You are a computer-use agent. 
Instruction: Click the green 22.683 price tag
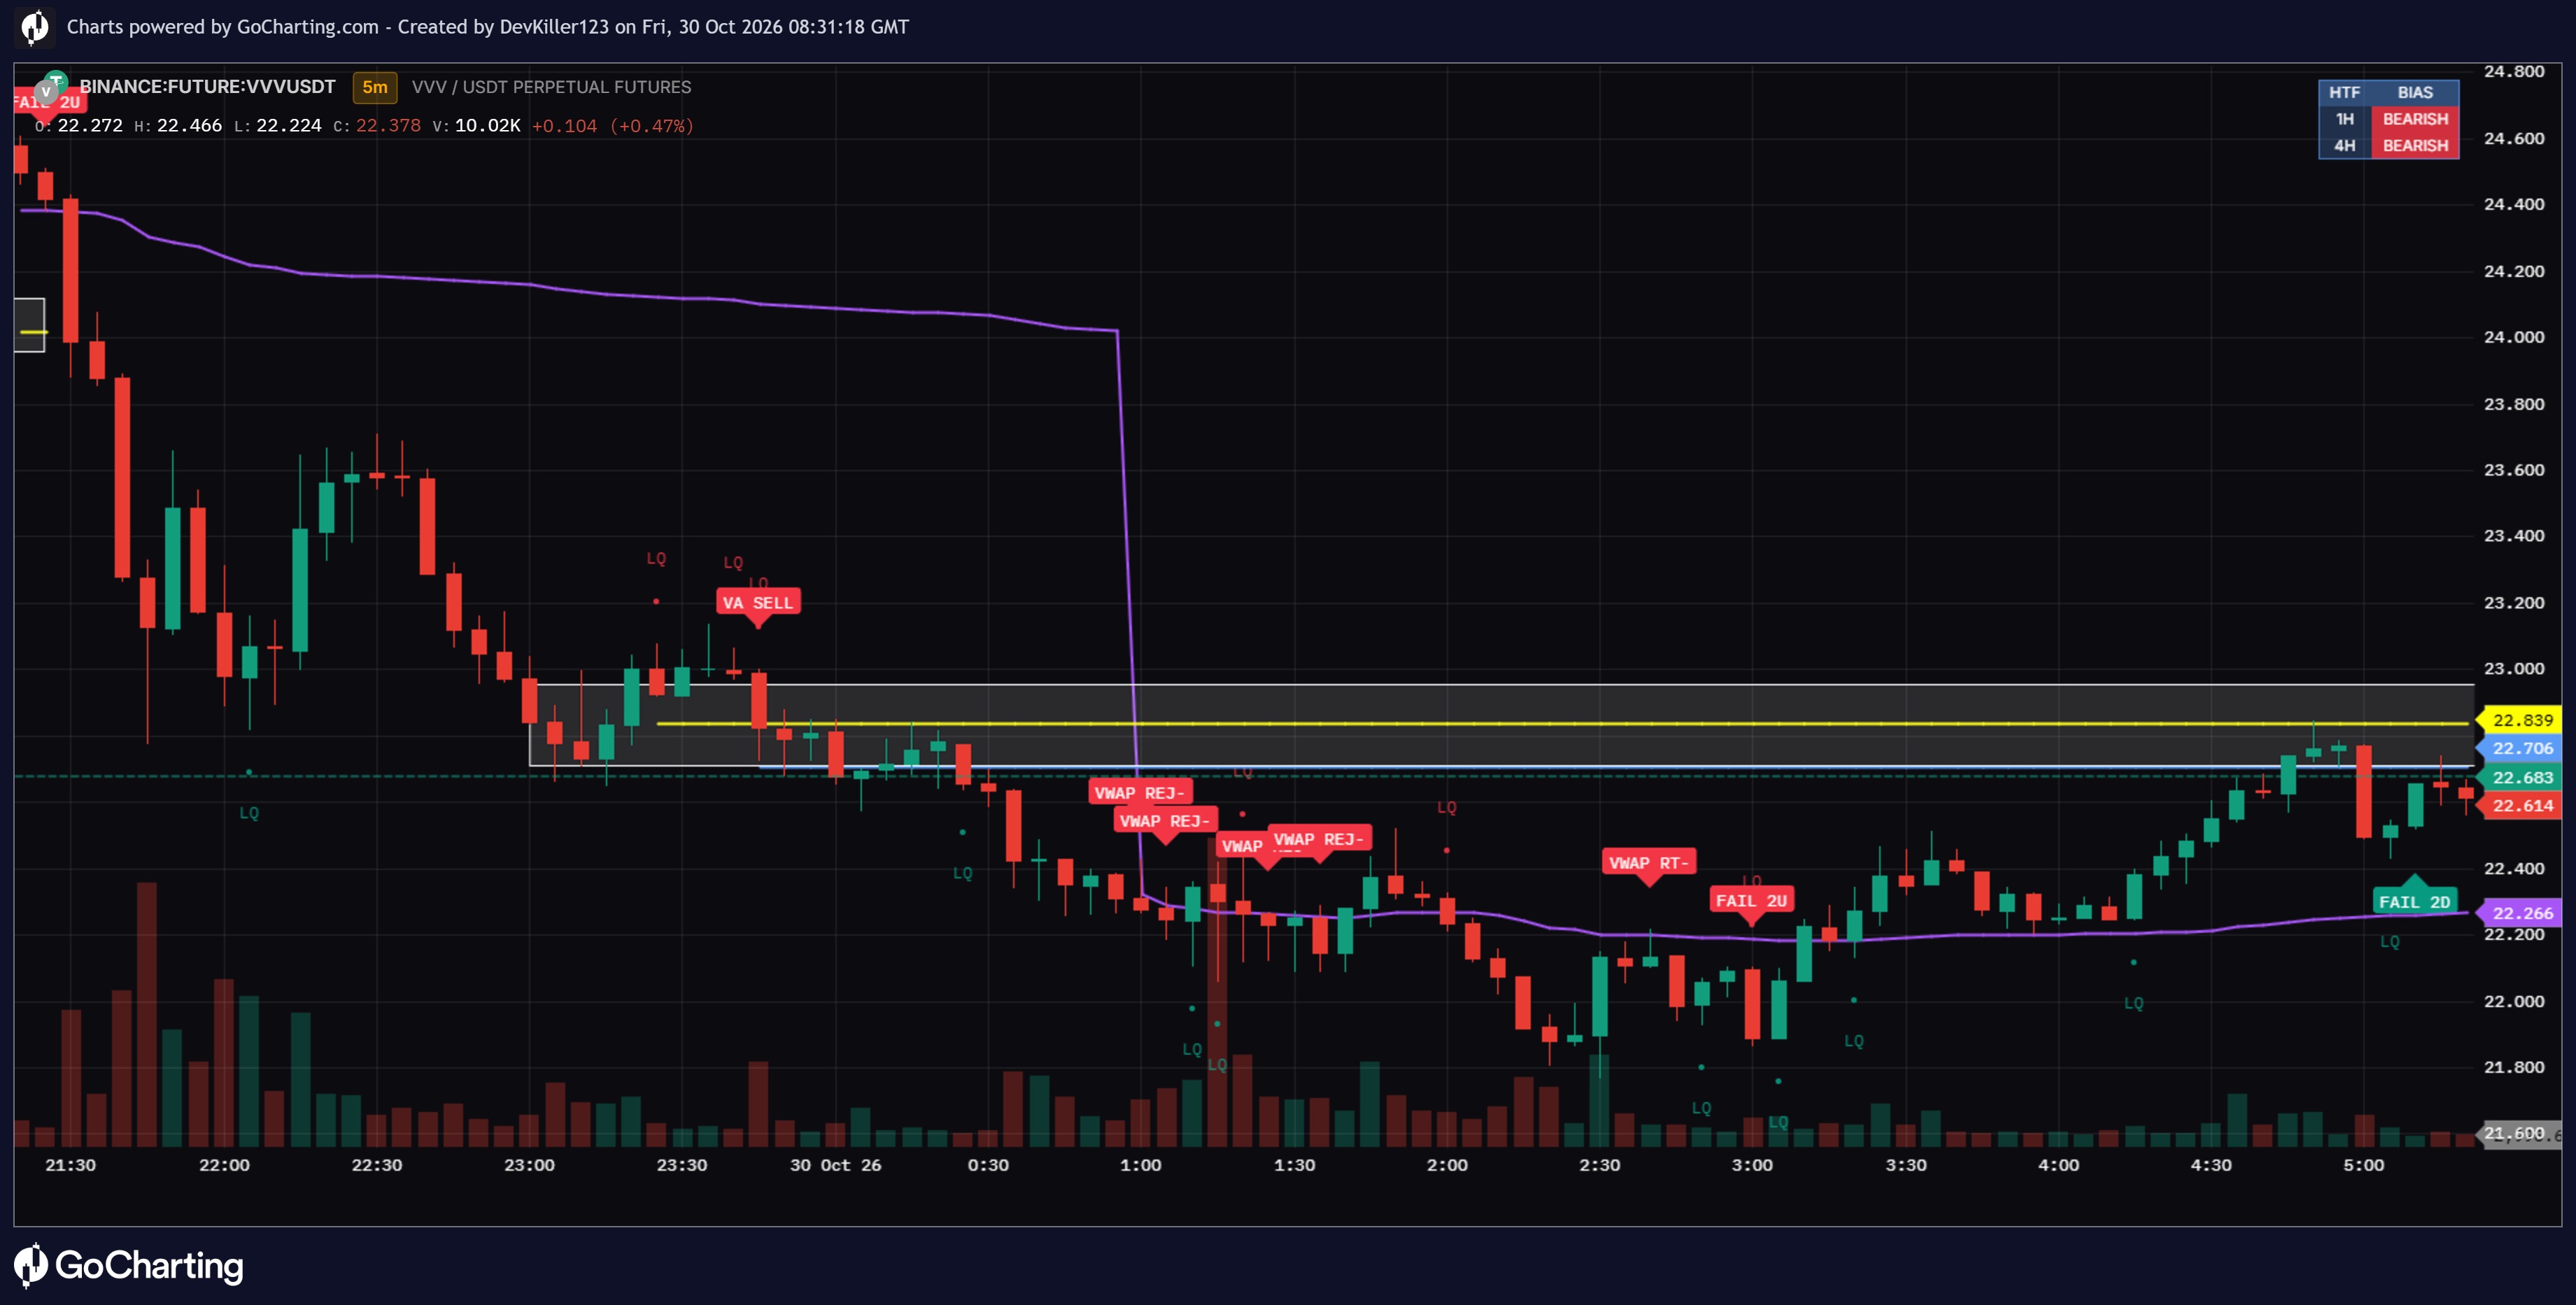coord(2521,777)
